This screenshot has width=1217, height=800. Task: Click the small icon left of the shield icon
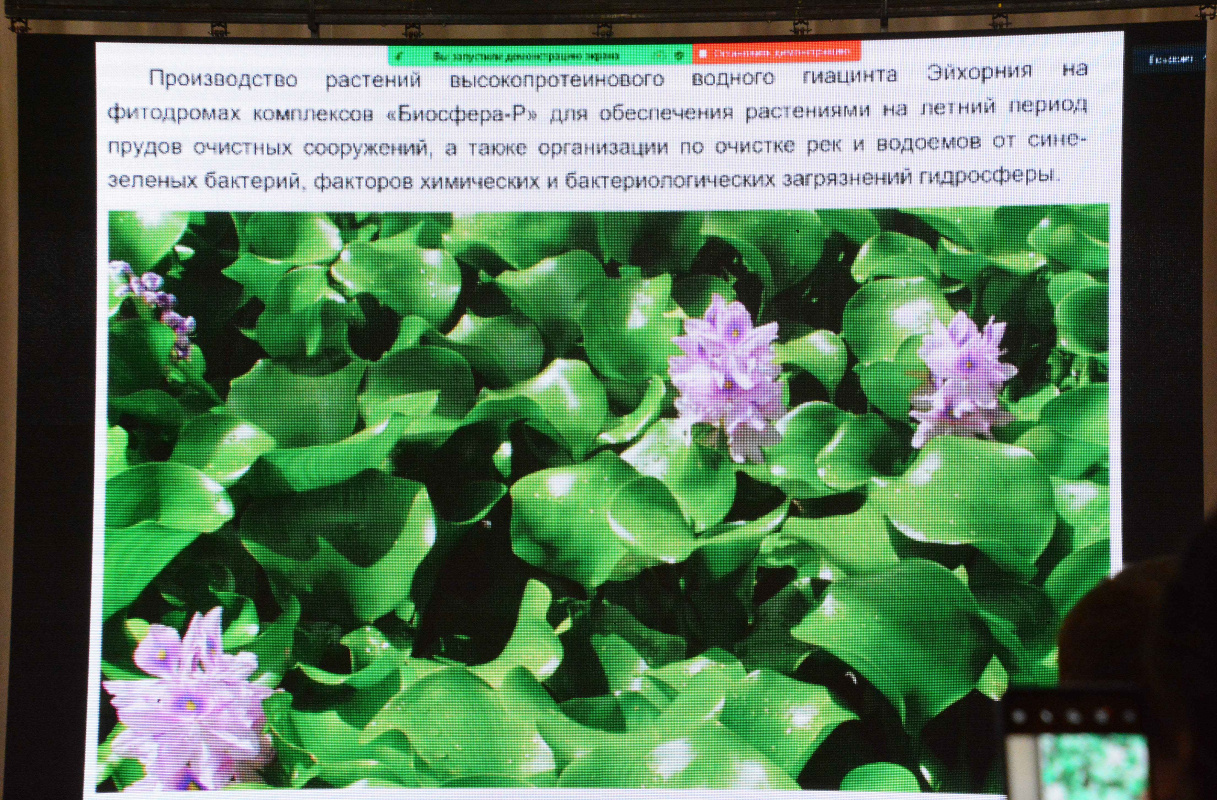pyautogui.click(x=660, y=54)
